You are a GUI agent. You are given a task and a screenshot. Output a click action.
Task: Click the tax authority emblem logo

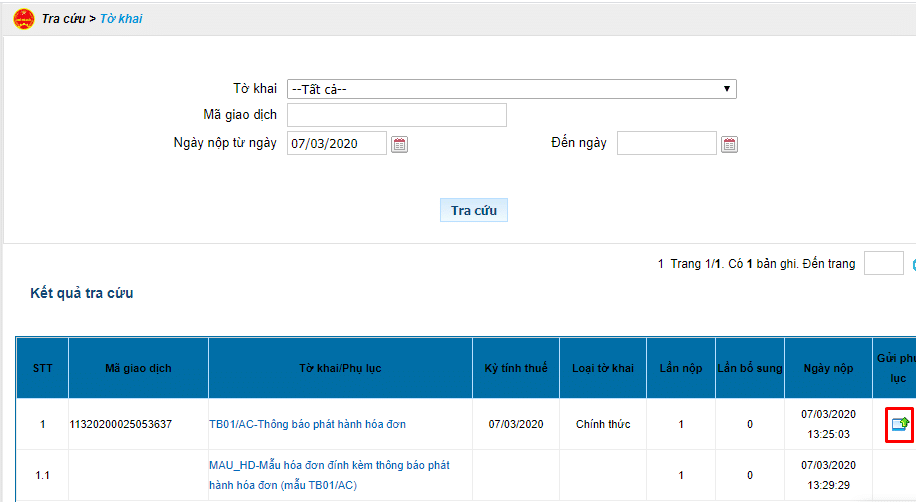click(22, 18)
